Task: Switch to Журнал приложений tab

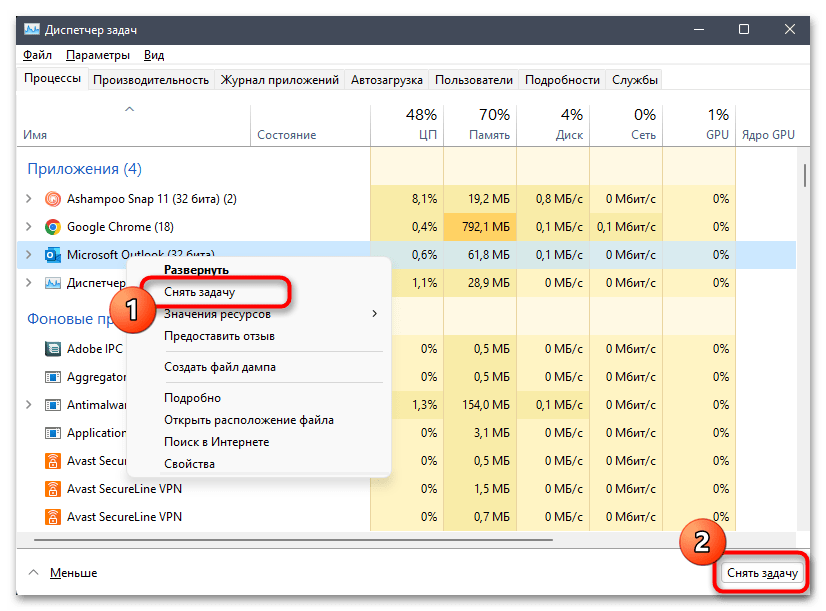Action: [x=279, y=80]
